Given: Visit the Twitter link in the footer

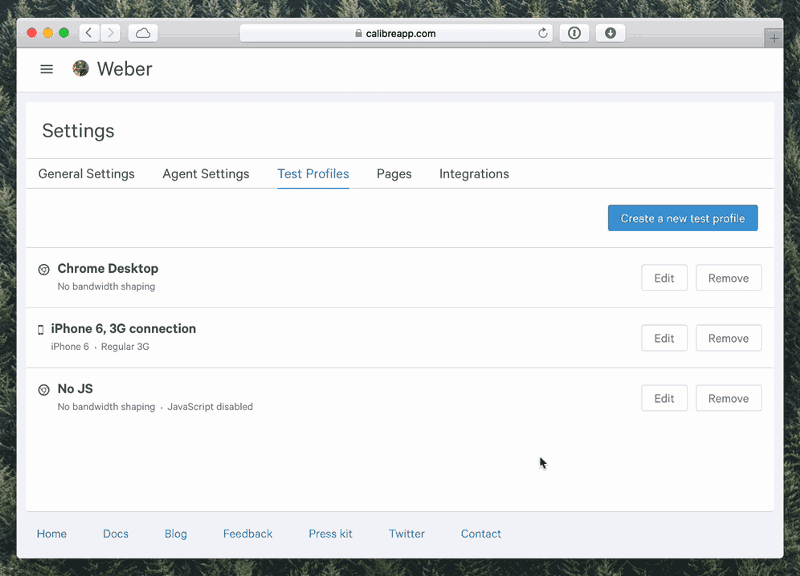Looking at the screenshot, I should pyautogui.click(x=407, y=533).
